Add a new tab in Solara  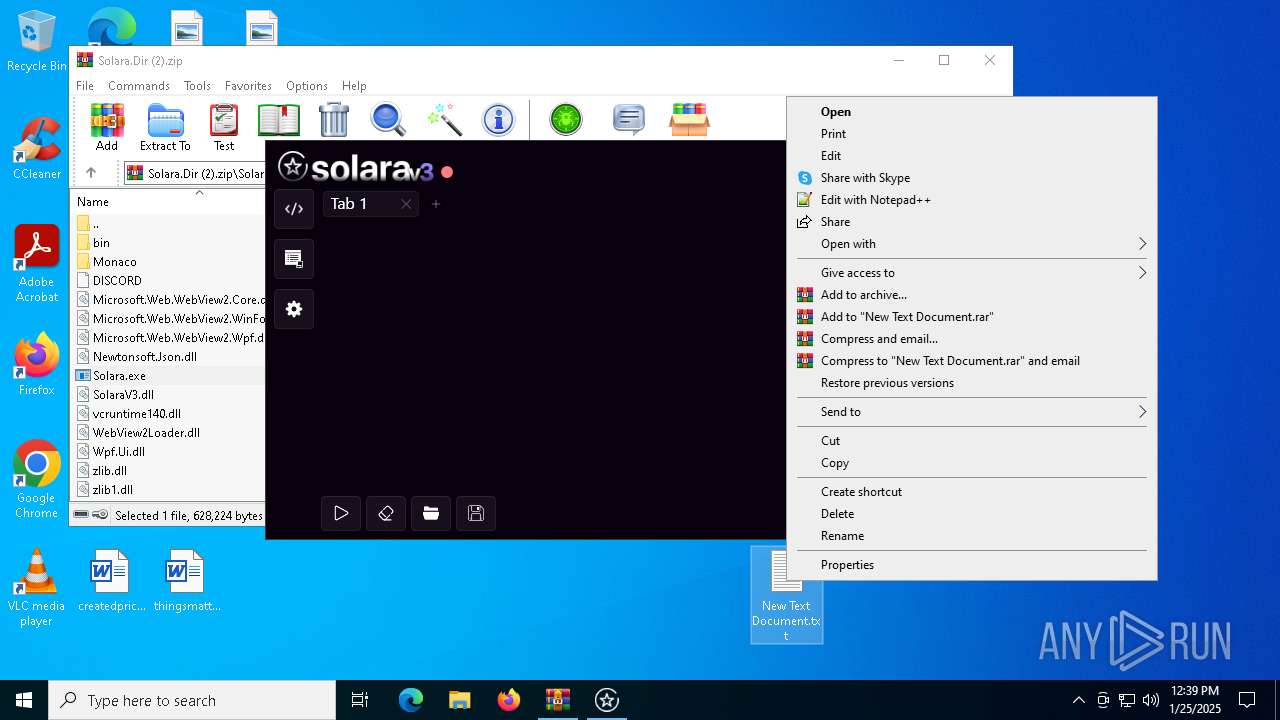coord(436,204)
